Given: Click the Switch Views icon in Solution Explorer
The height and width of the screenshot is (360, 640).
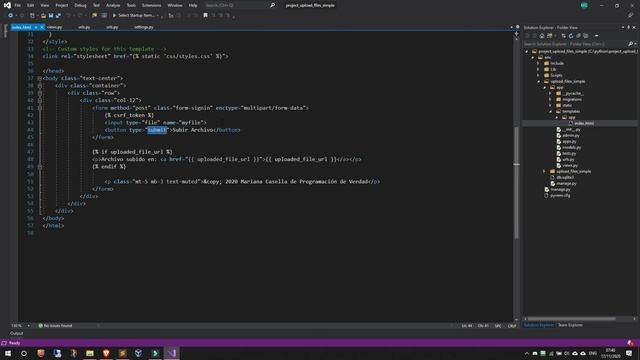Looking at the screenshot, I should point(549,36).
